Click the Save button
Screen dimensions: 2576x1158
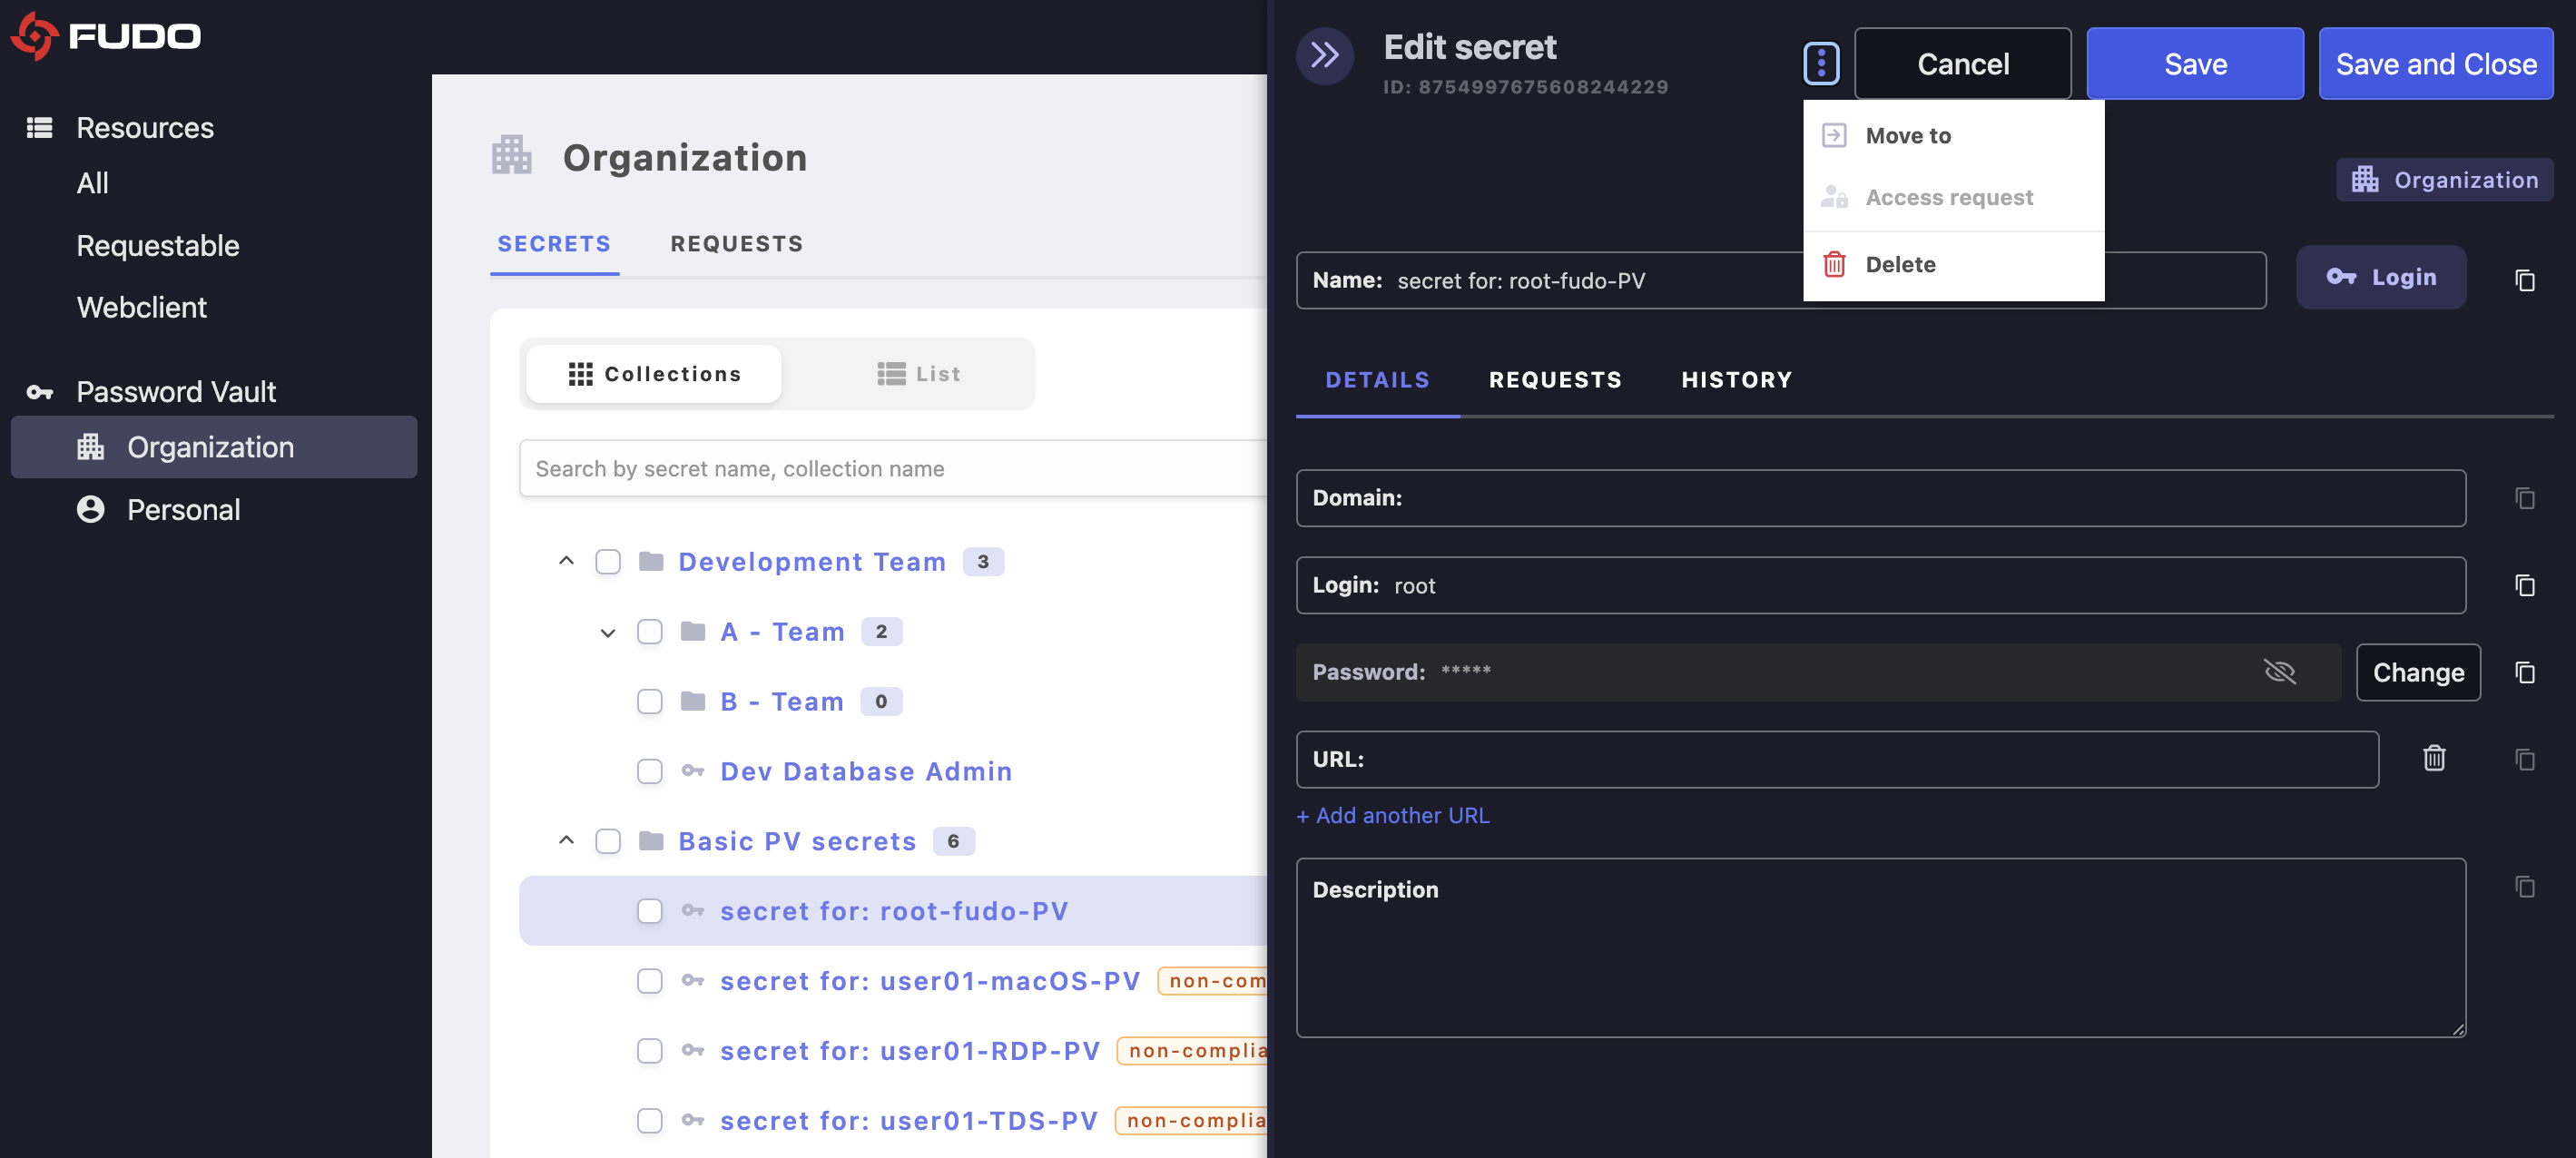point(2195,64)
